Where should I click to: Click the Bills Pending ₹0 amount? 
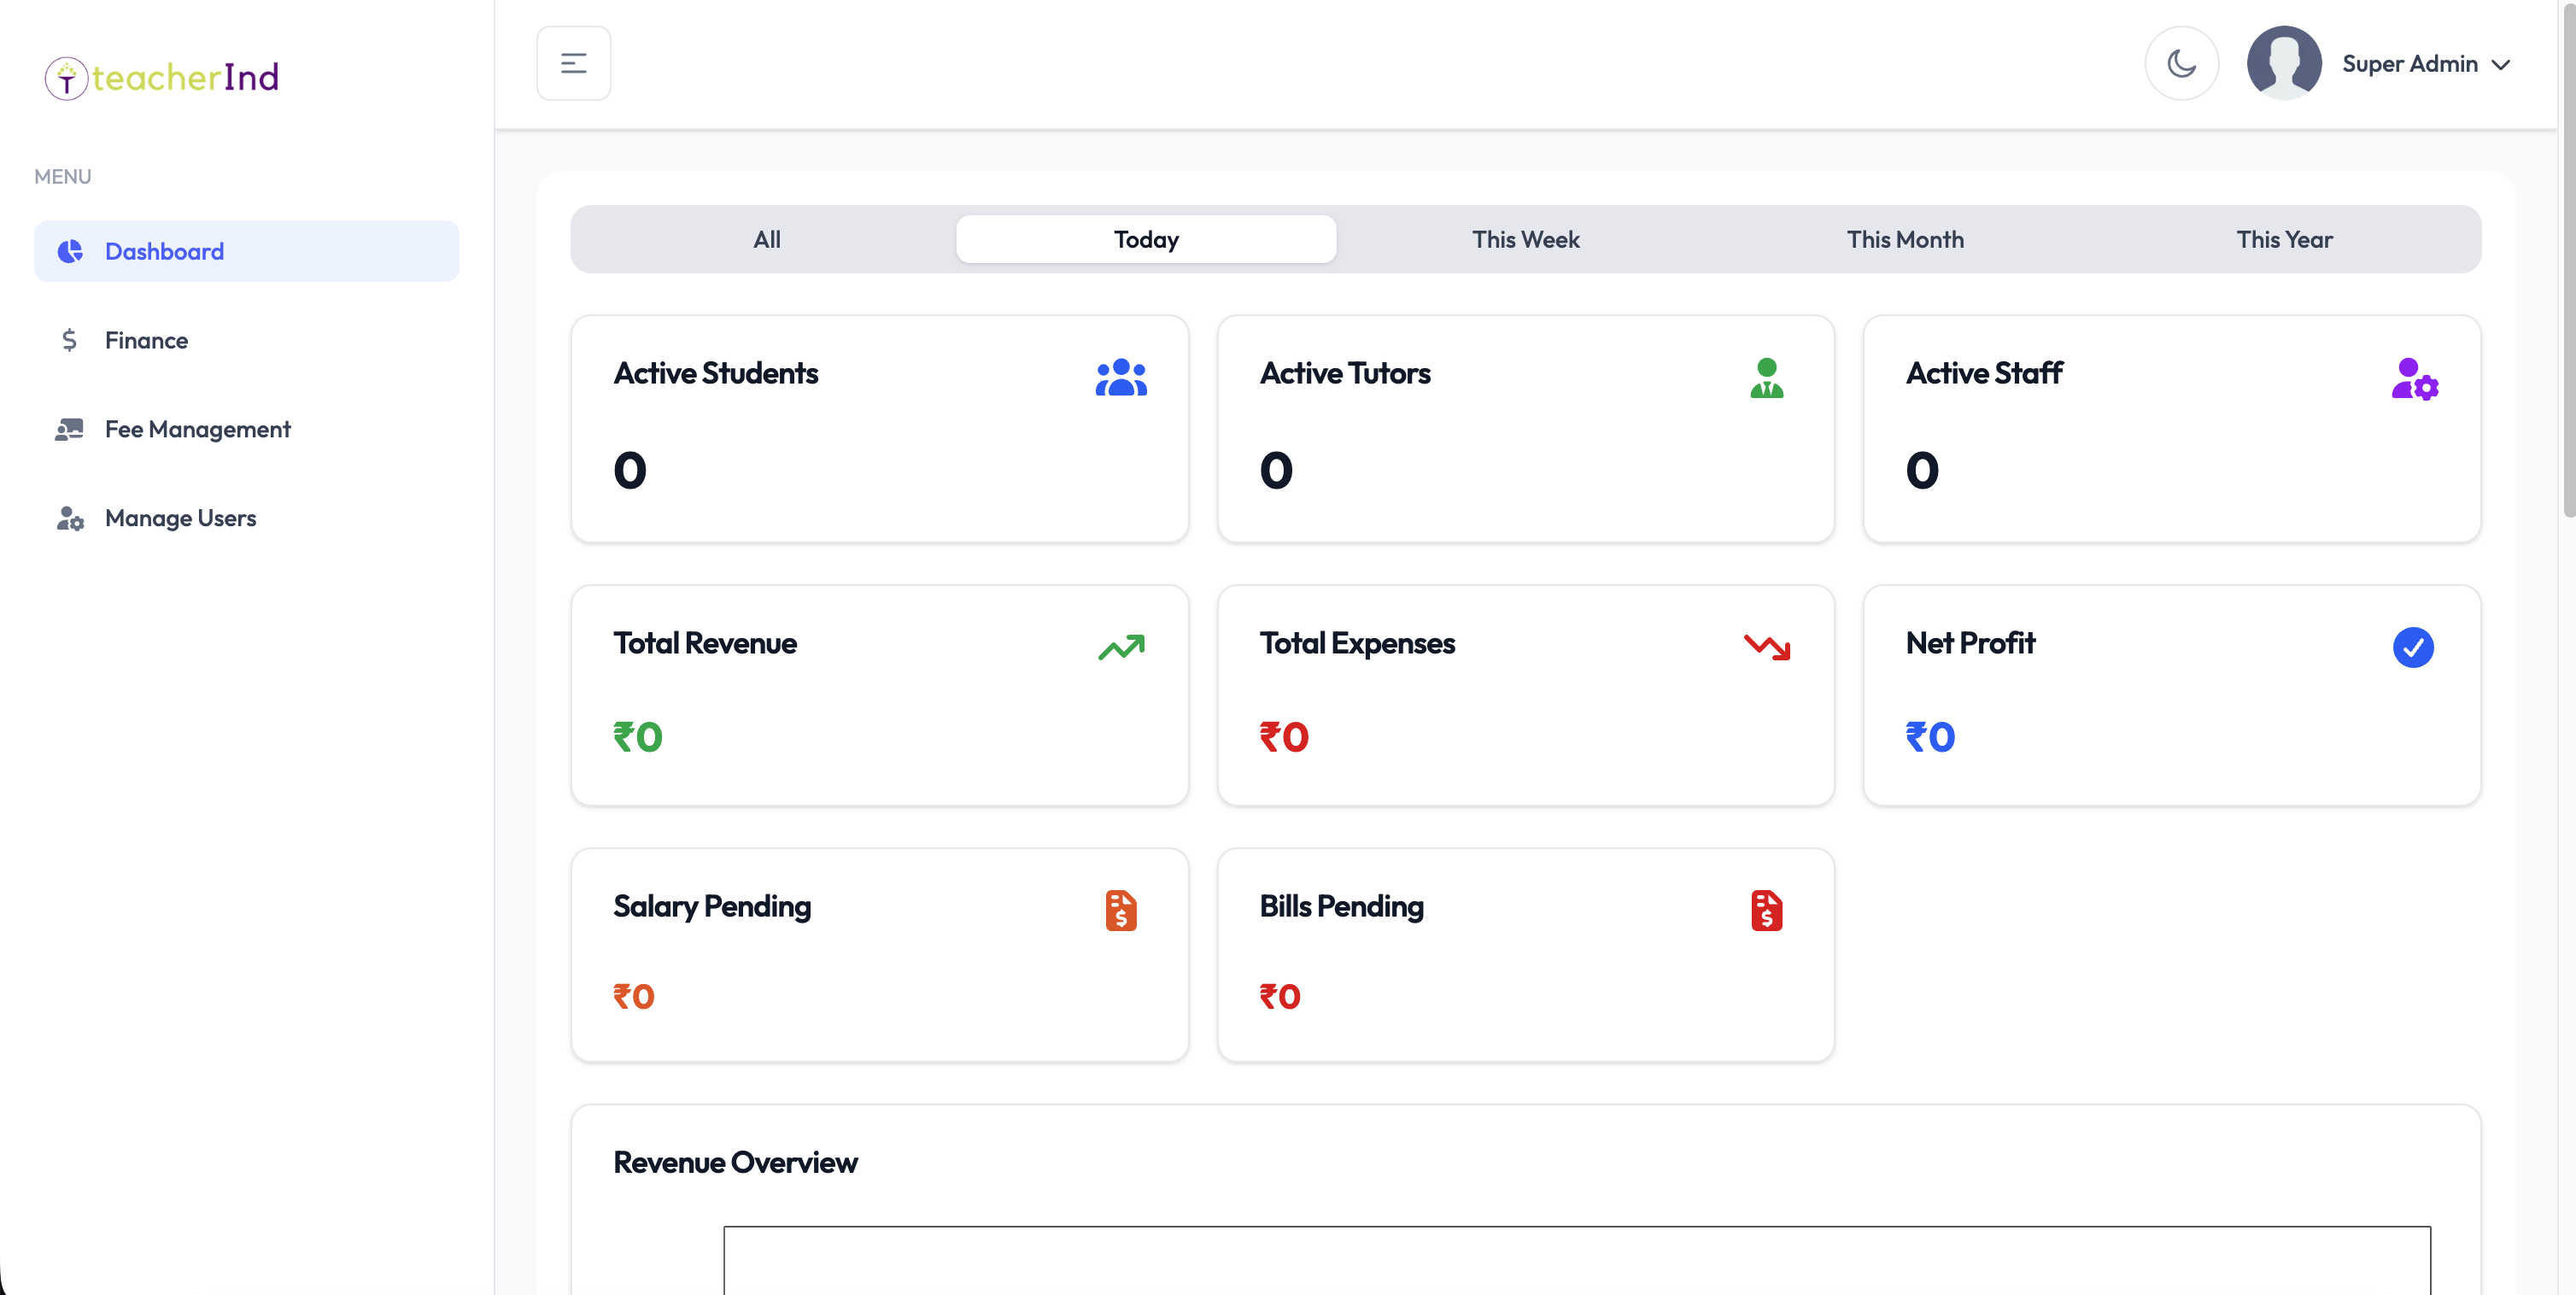tap(1279, 996)
